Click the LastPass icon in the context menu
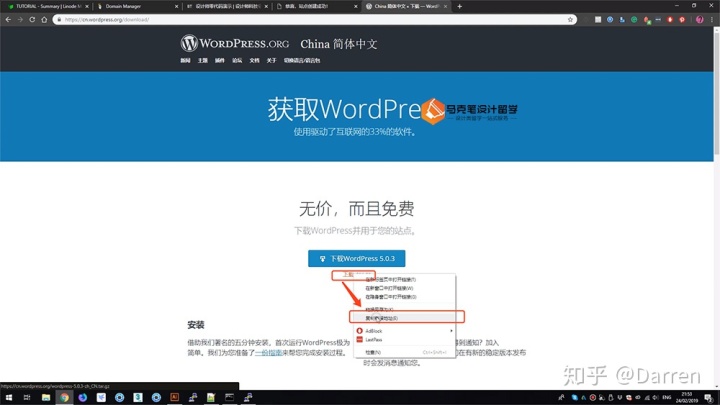Viewport: 720px width, 405px height. [x=360, y=339]
